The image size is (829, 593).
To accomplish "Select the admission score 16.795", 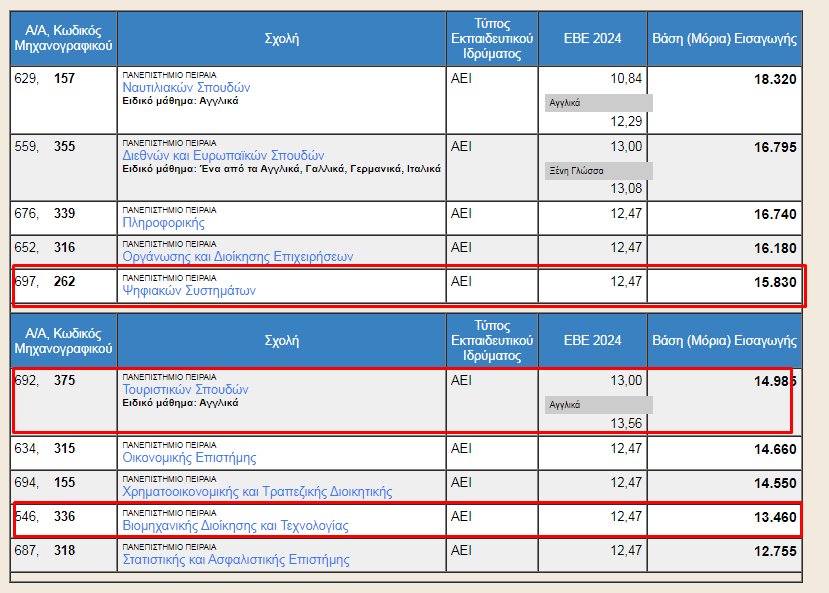I will pyautogui.click(x=775, y=147).
